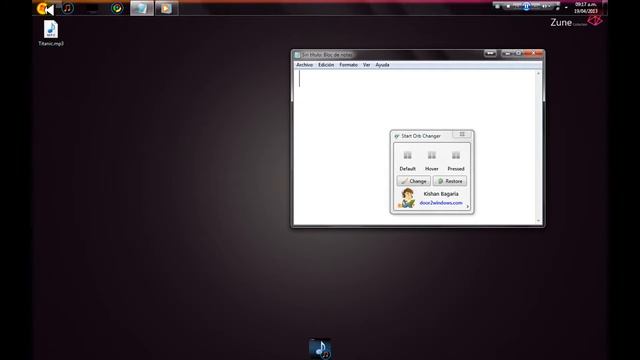Open the door2windows.com link

pos(441,203)
